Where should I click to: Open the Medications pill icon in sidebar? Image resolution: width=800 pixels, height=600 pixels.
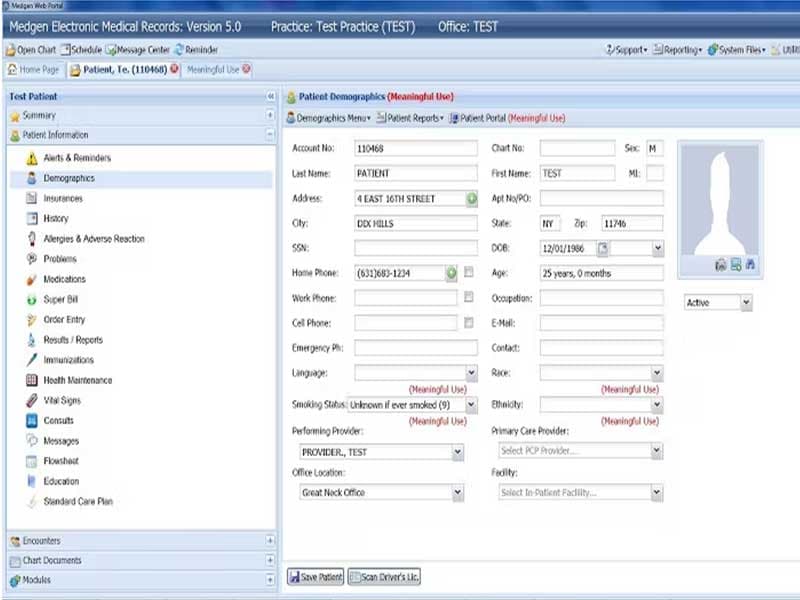tap(32, 279)
